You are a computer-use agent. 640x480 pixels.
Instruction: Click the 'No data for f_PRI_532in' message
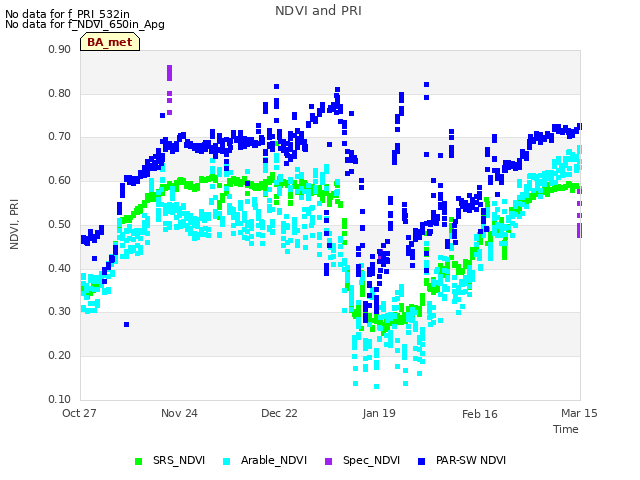pyautogui.click(x=67, y=14)
